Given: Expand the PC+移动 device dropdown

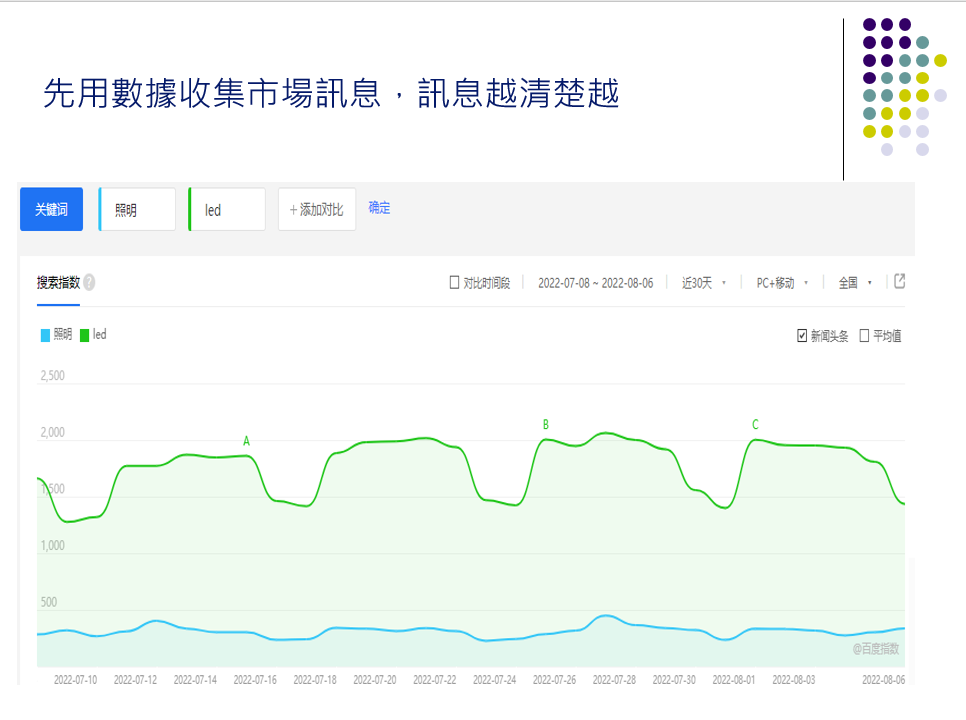Looking at the screenshot, I should [x=781, y=283].
